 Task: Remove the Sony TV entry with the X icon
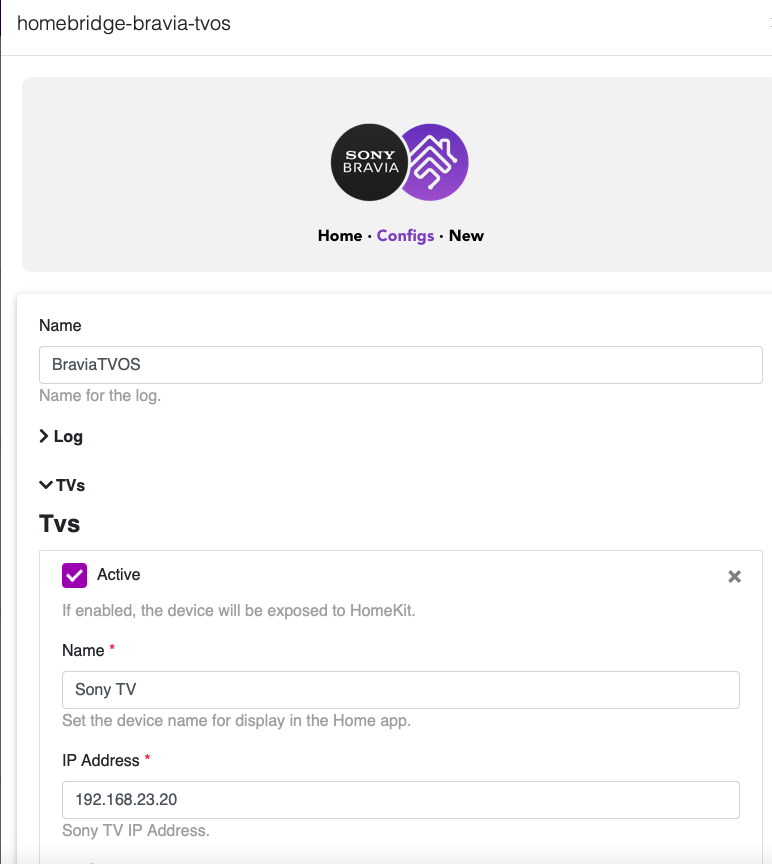[734, 576]
